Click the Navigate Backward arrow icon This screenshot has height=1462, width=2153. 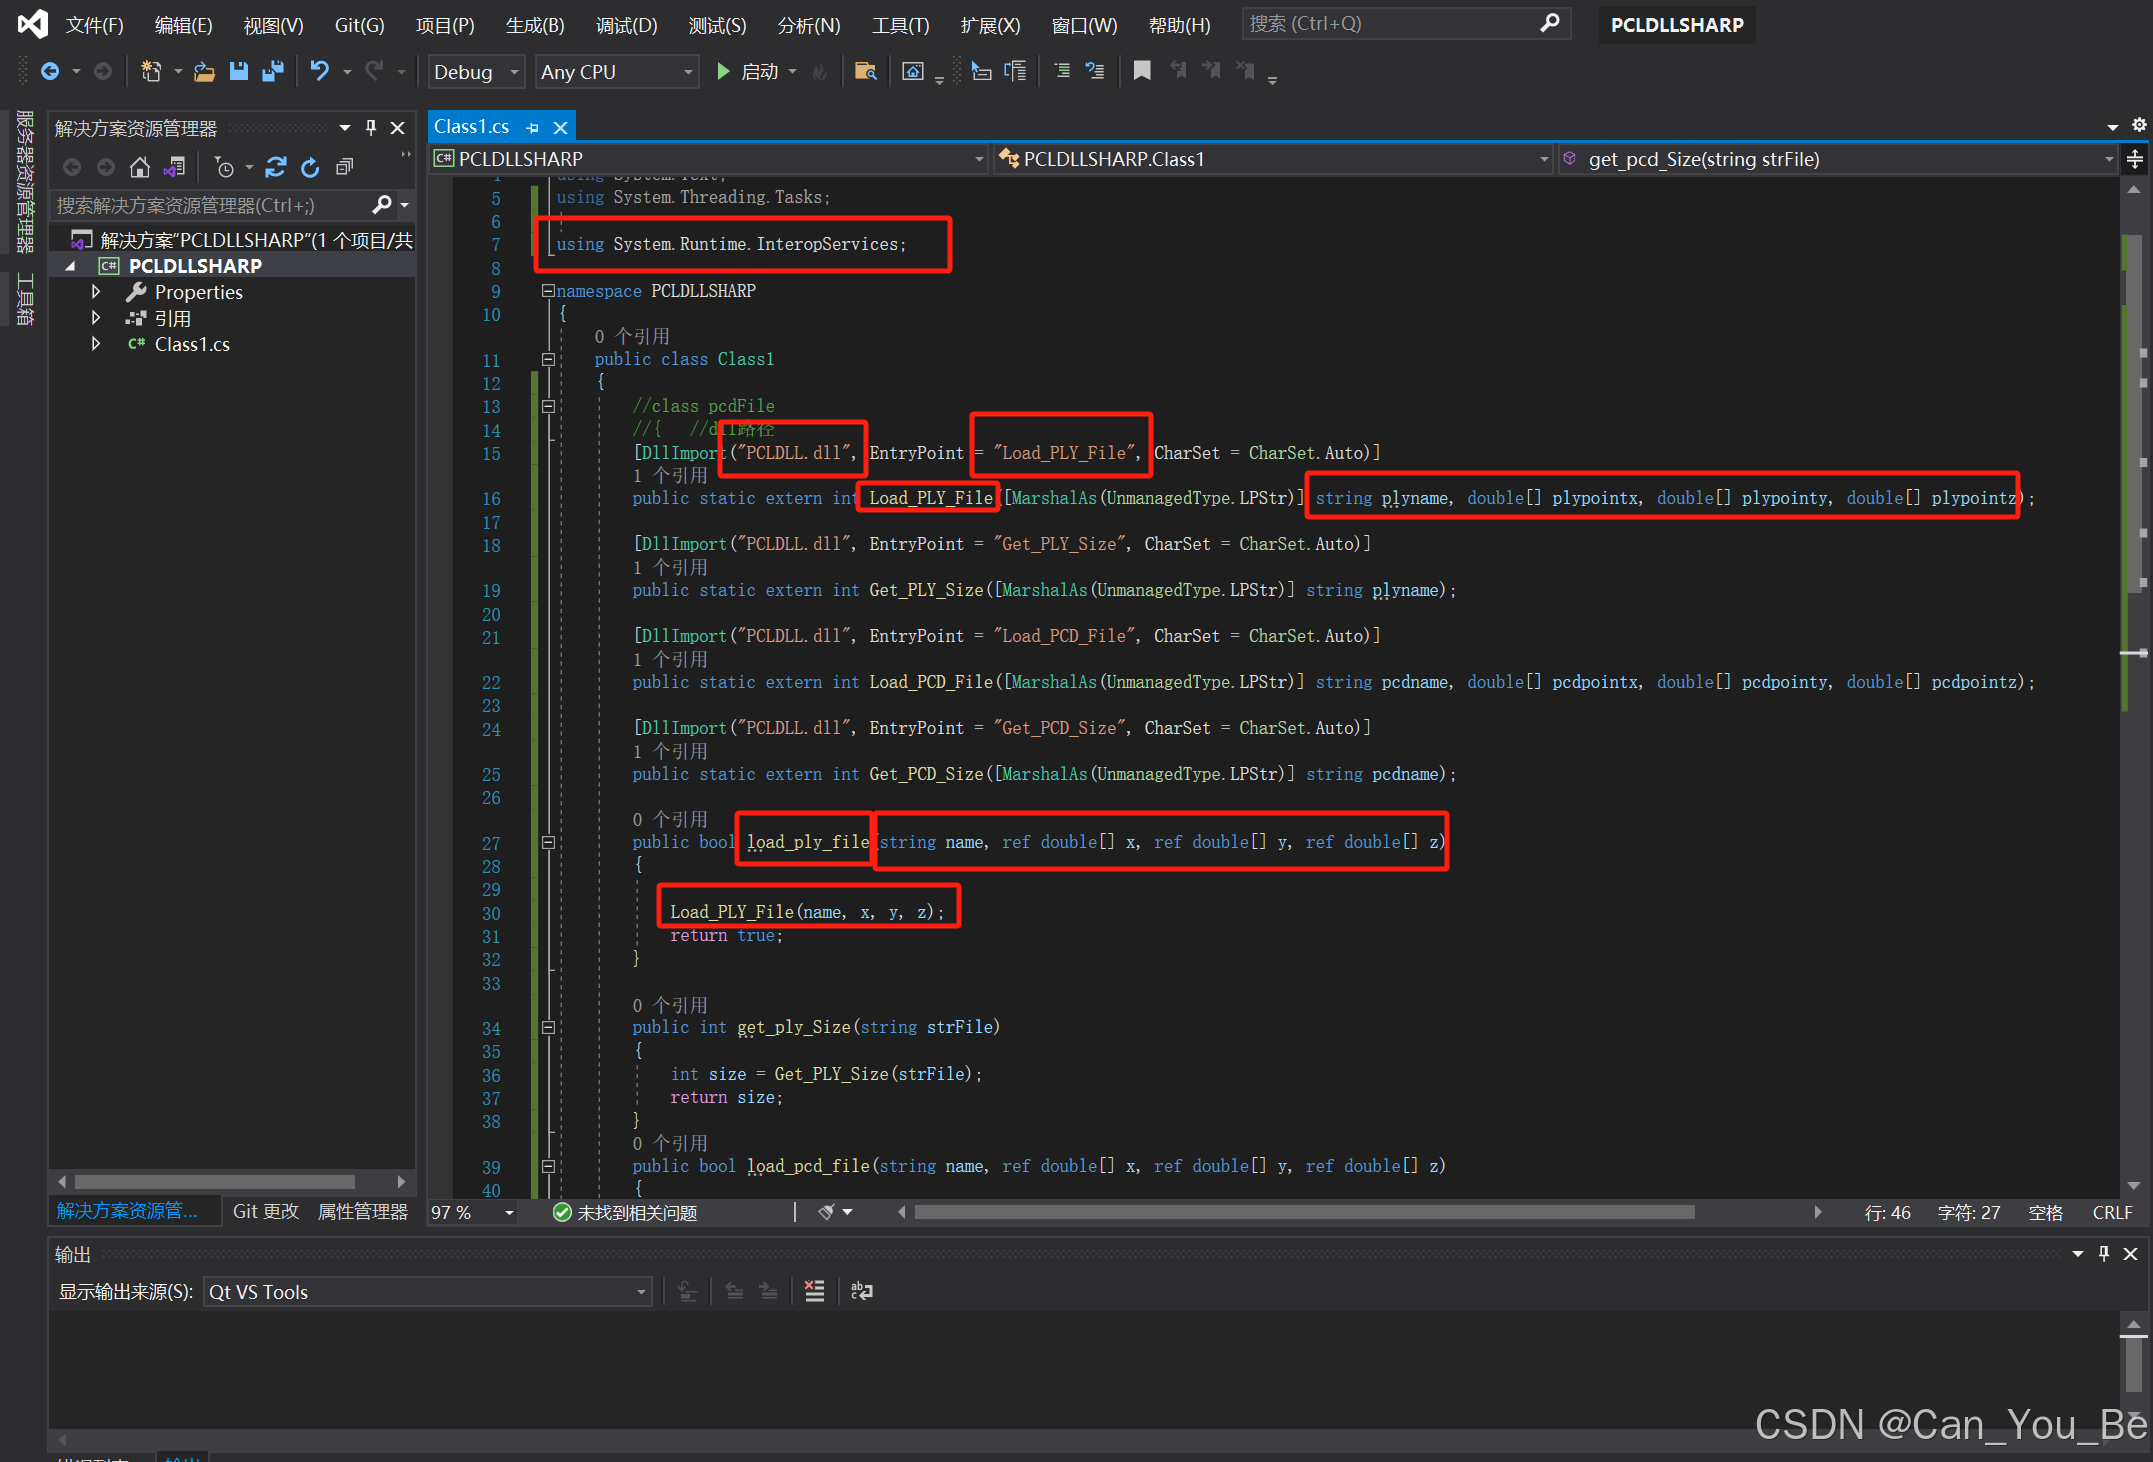52,71
